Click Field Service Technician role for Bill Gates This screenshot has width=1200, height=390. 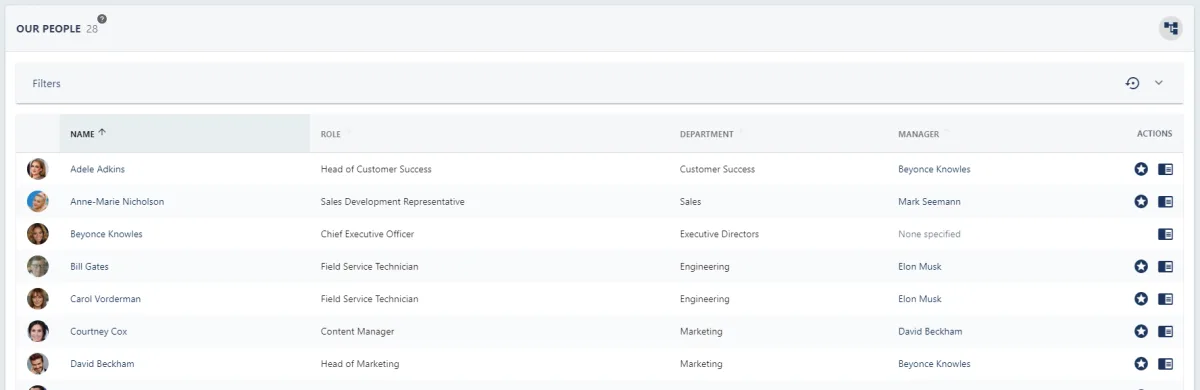369,267
